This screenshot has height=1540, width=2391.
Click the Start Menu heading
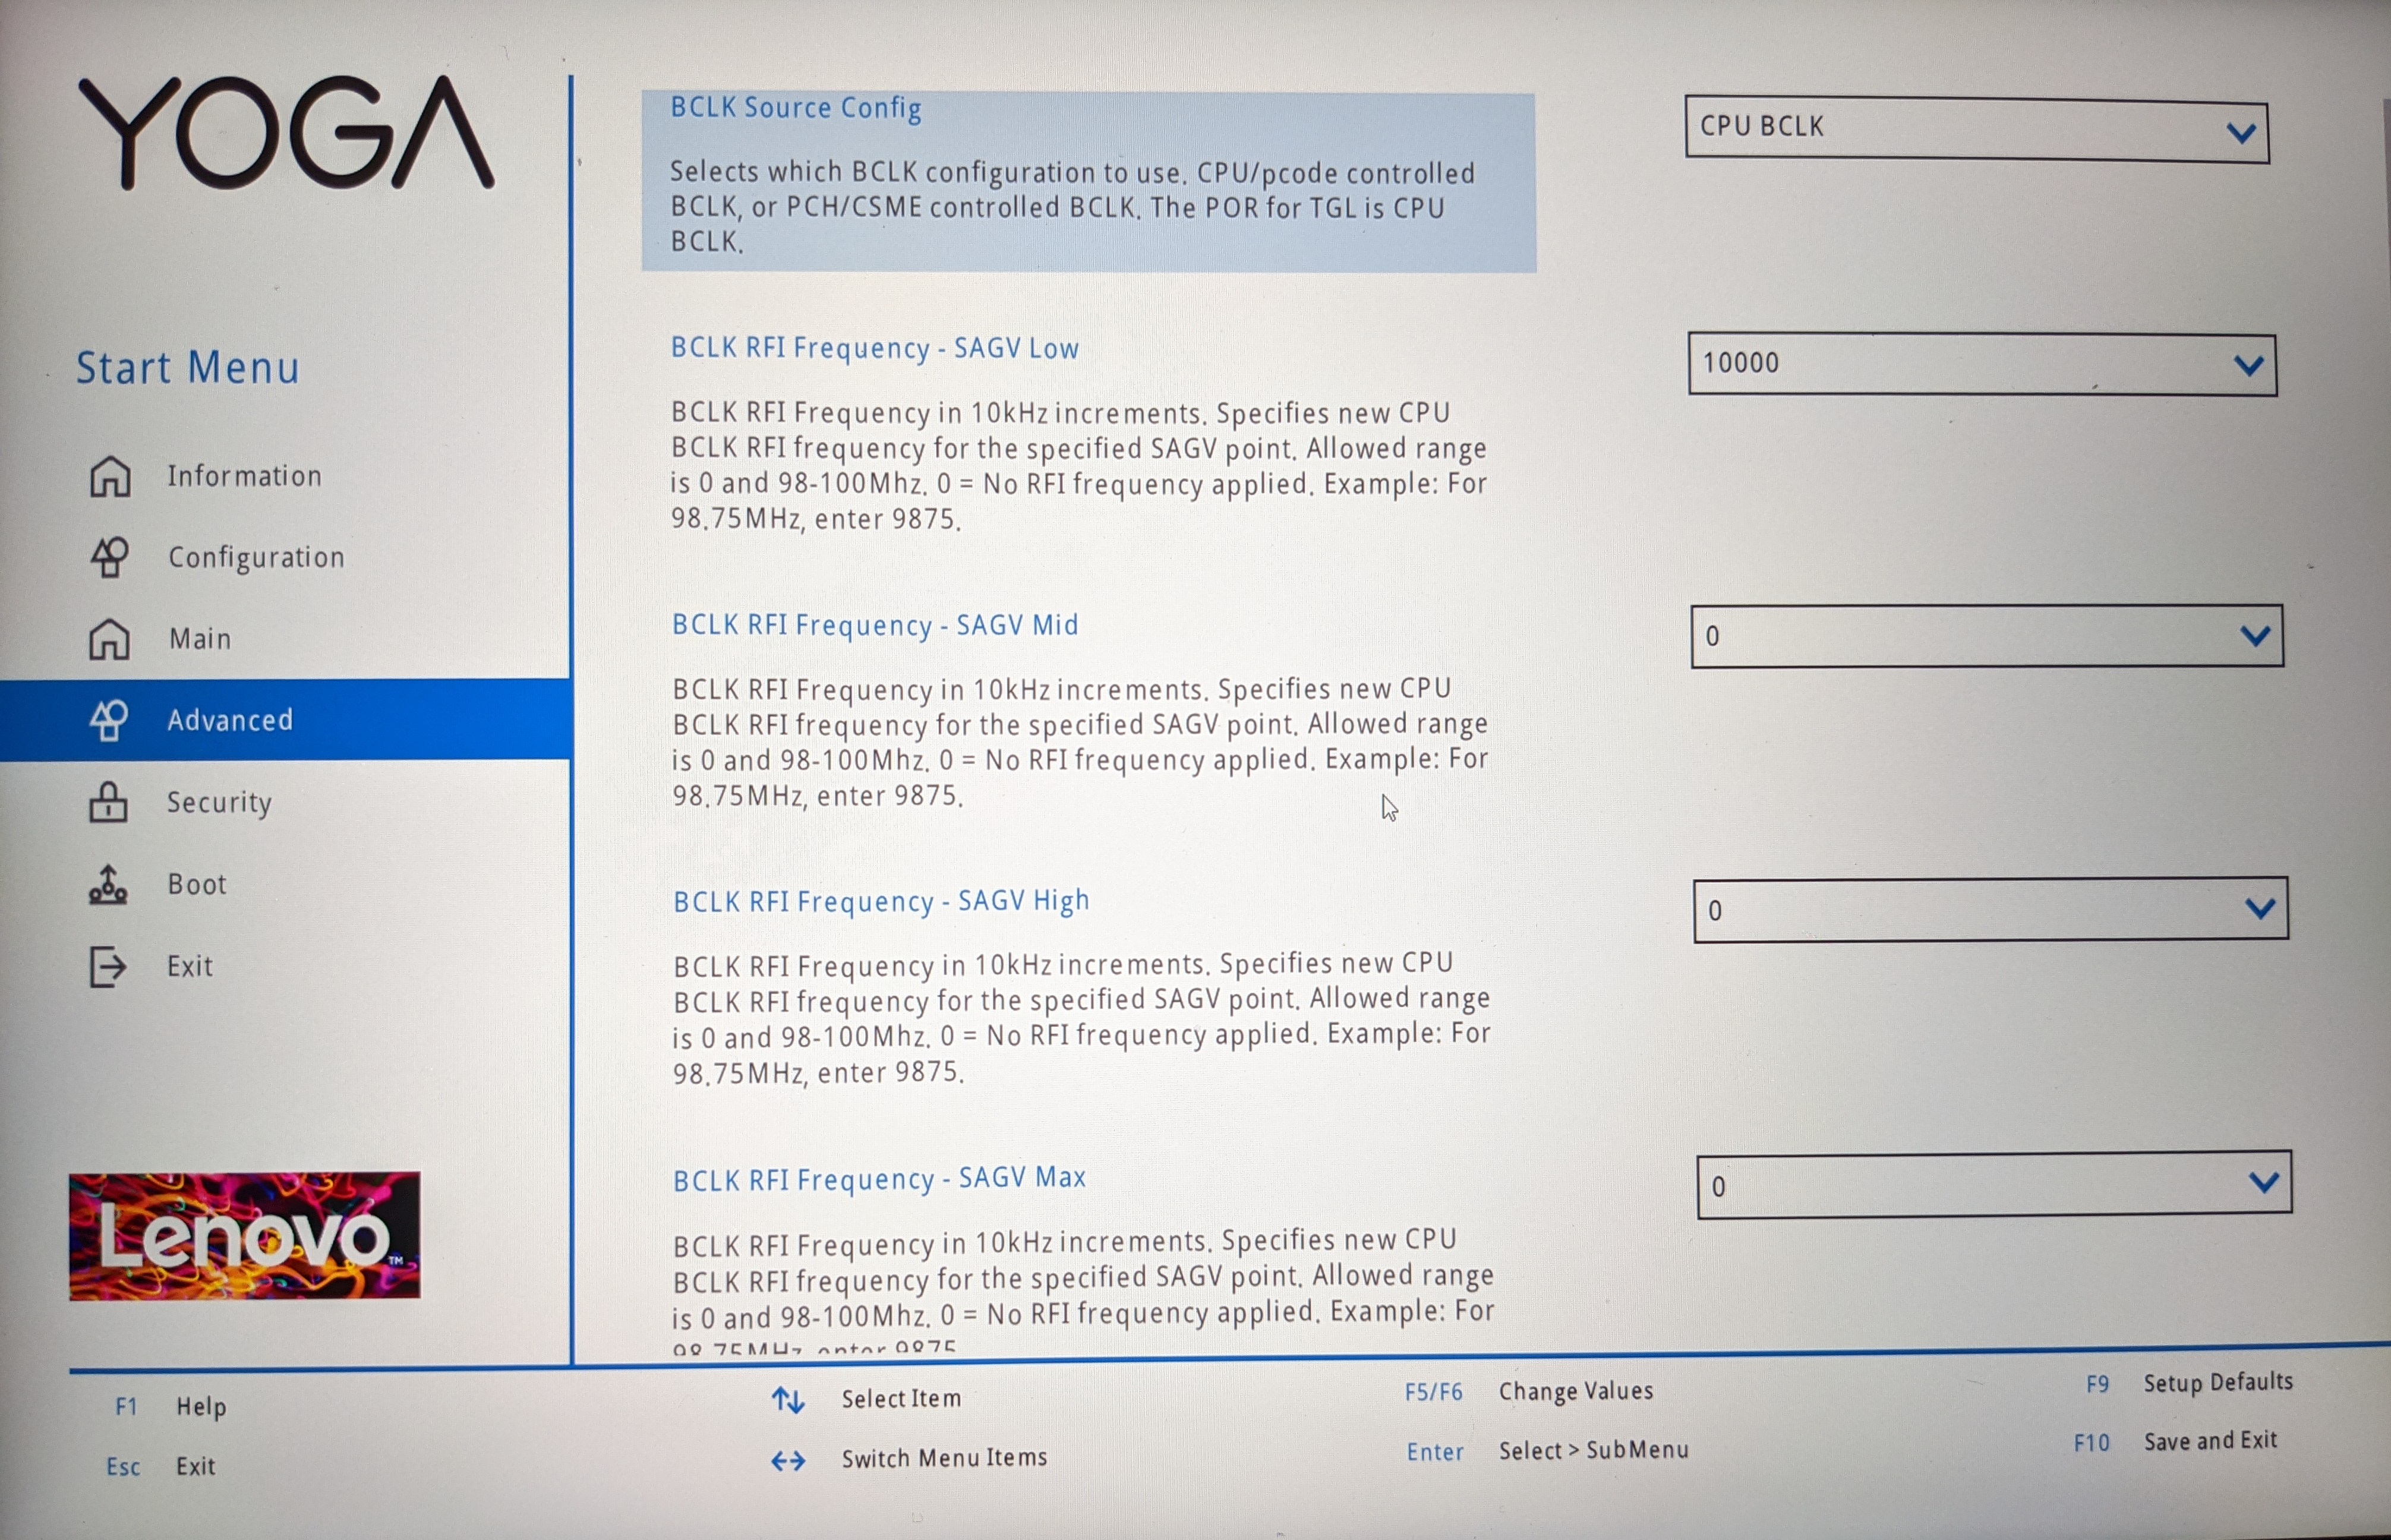coord(188,368)
